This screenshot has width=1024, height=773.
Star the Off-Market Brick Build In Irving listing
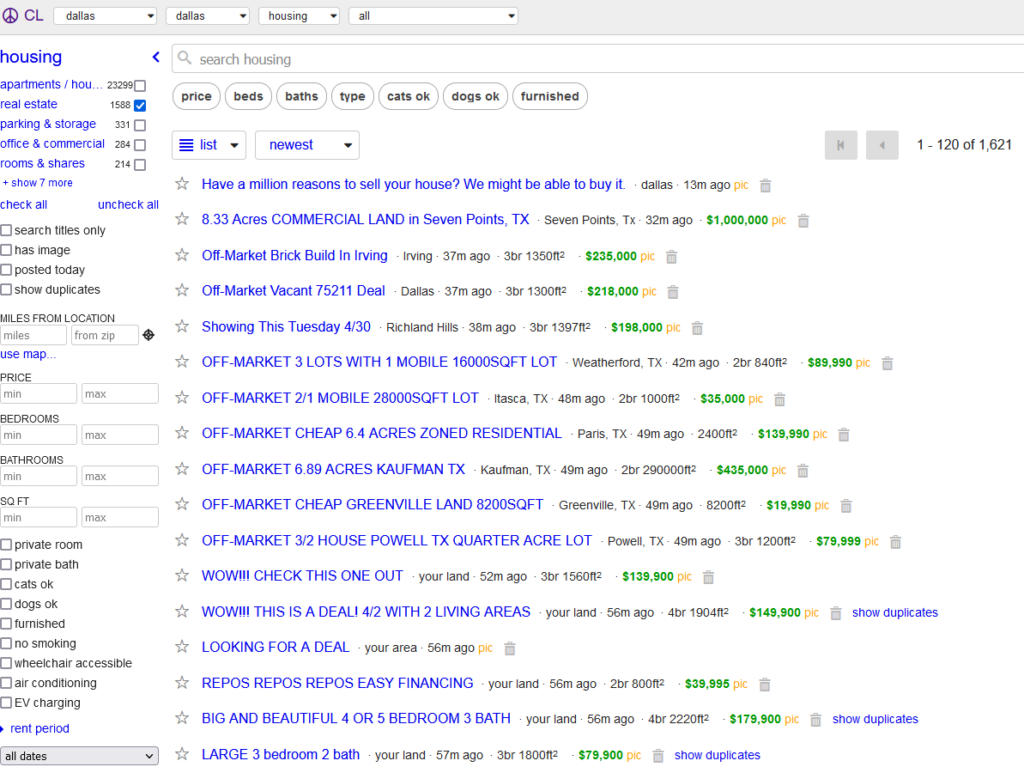pyautogui.click(x=182, y=255)
